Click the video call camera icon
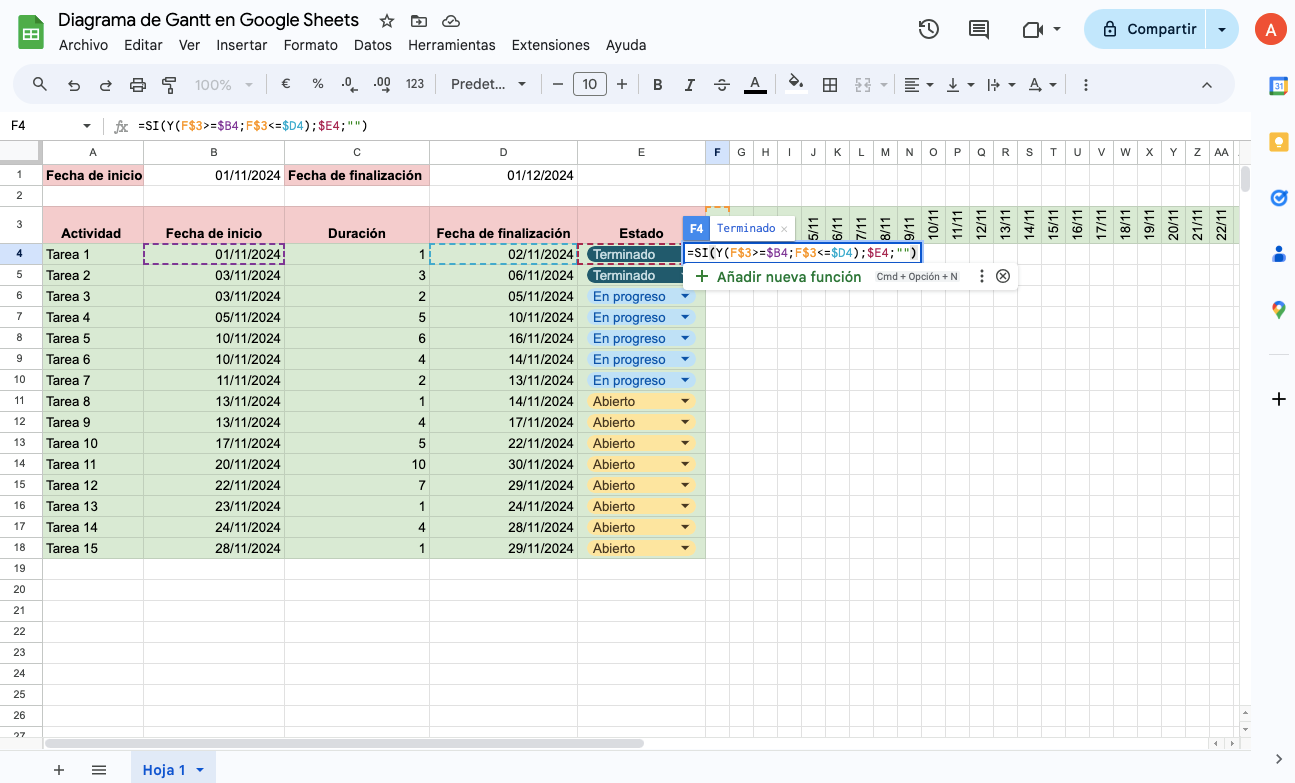The image size is (1295, 783). coord(1033,30)
